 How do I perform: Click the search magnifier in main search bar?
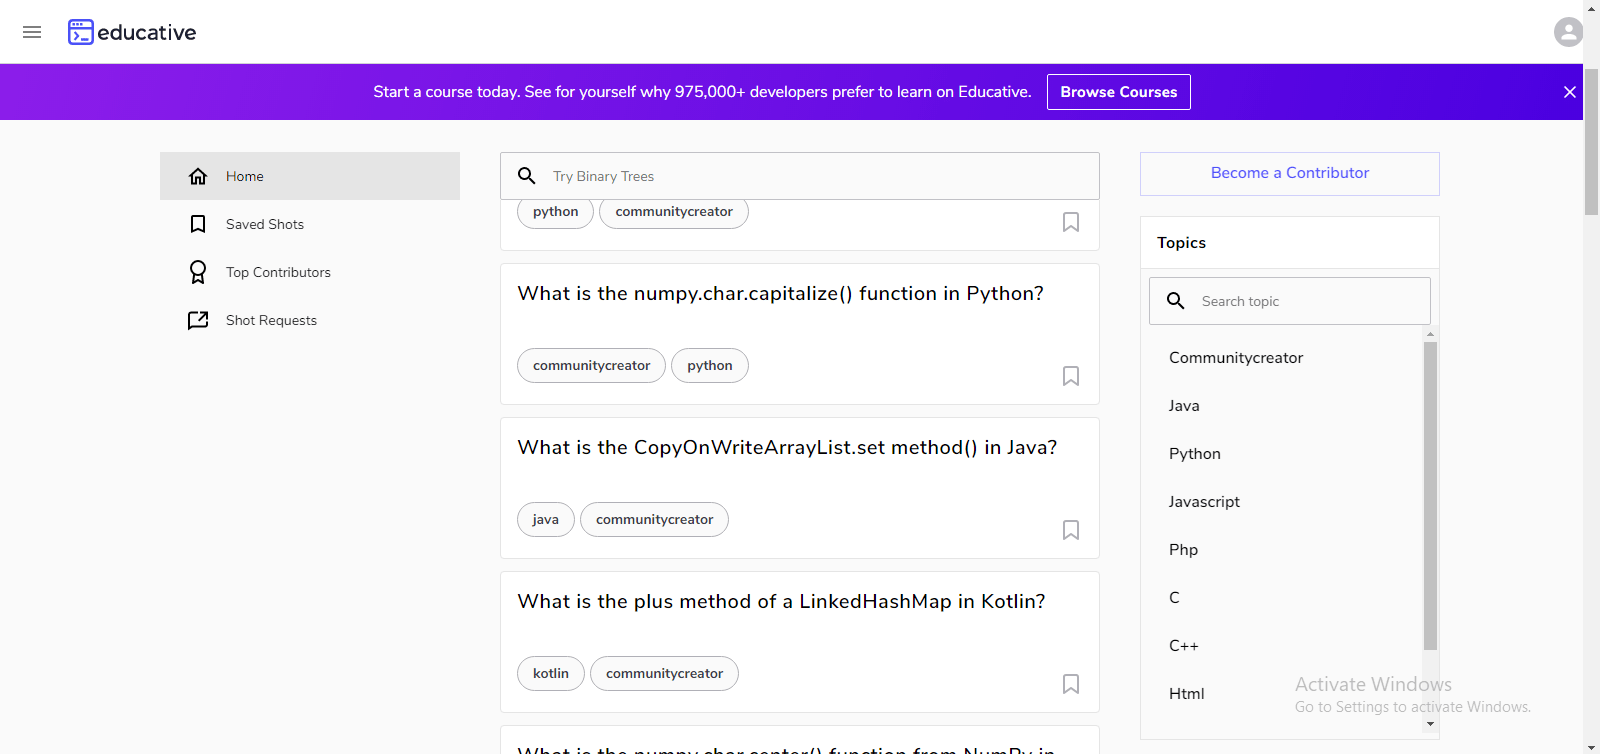coord(527,176)
